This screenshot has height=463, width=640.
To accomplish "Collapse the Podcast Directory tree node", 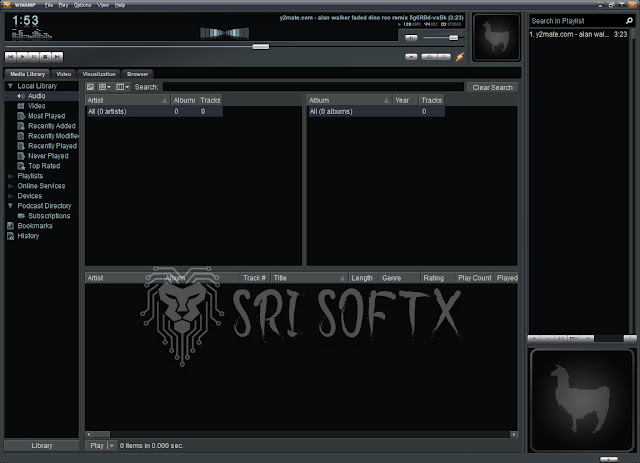I will tap(10, 206).
